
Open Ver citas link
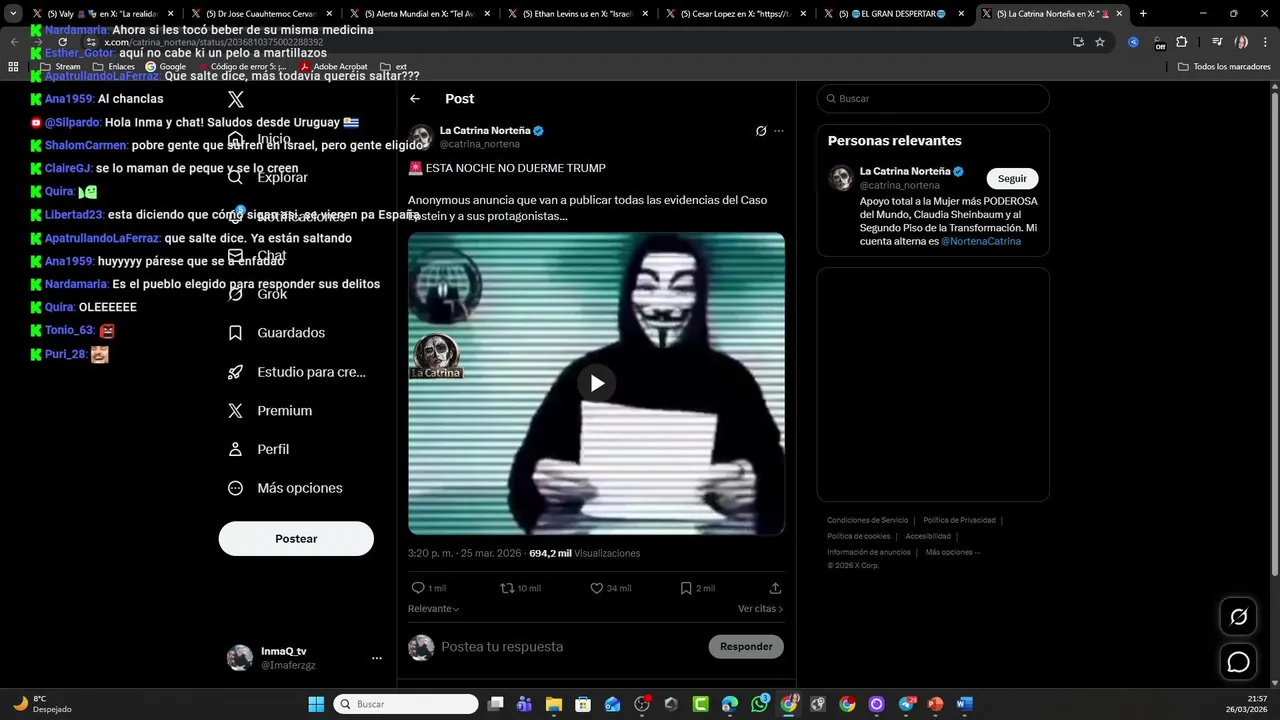pyautogui.click(x=761, y=609)
